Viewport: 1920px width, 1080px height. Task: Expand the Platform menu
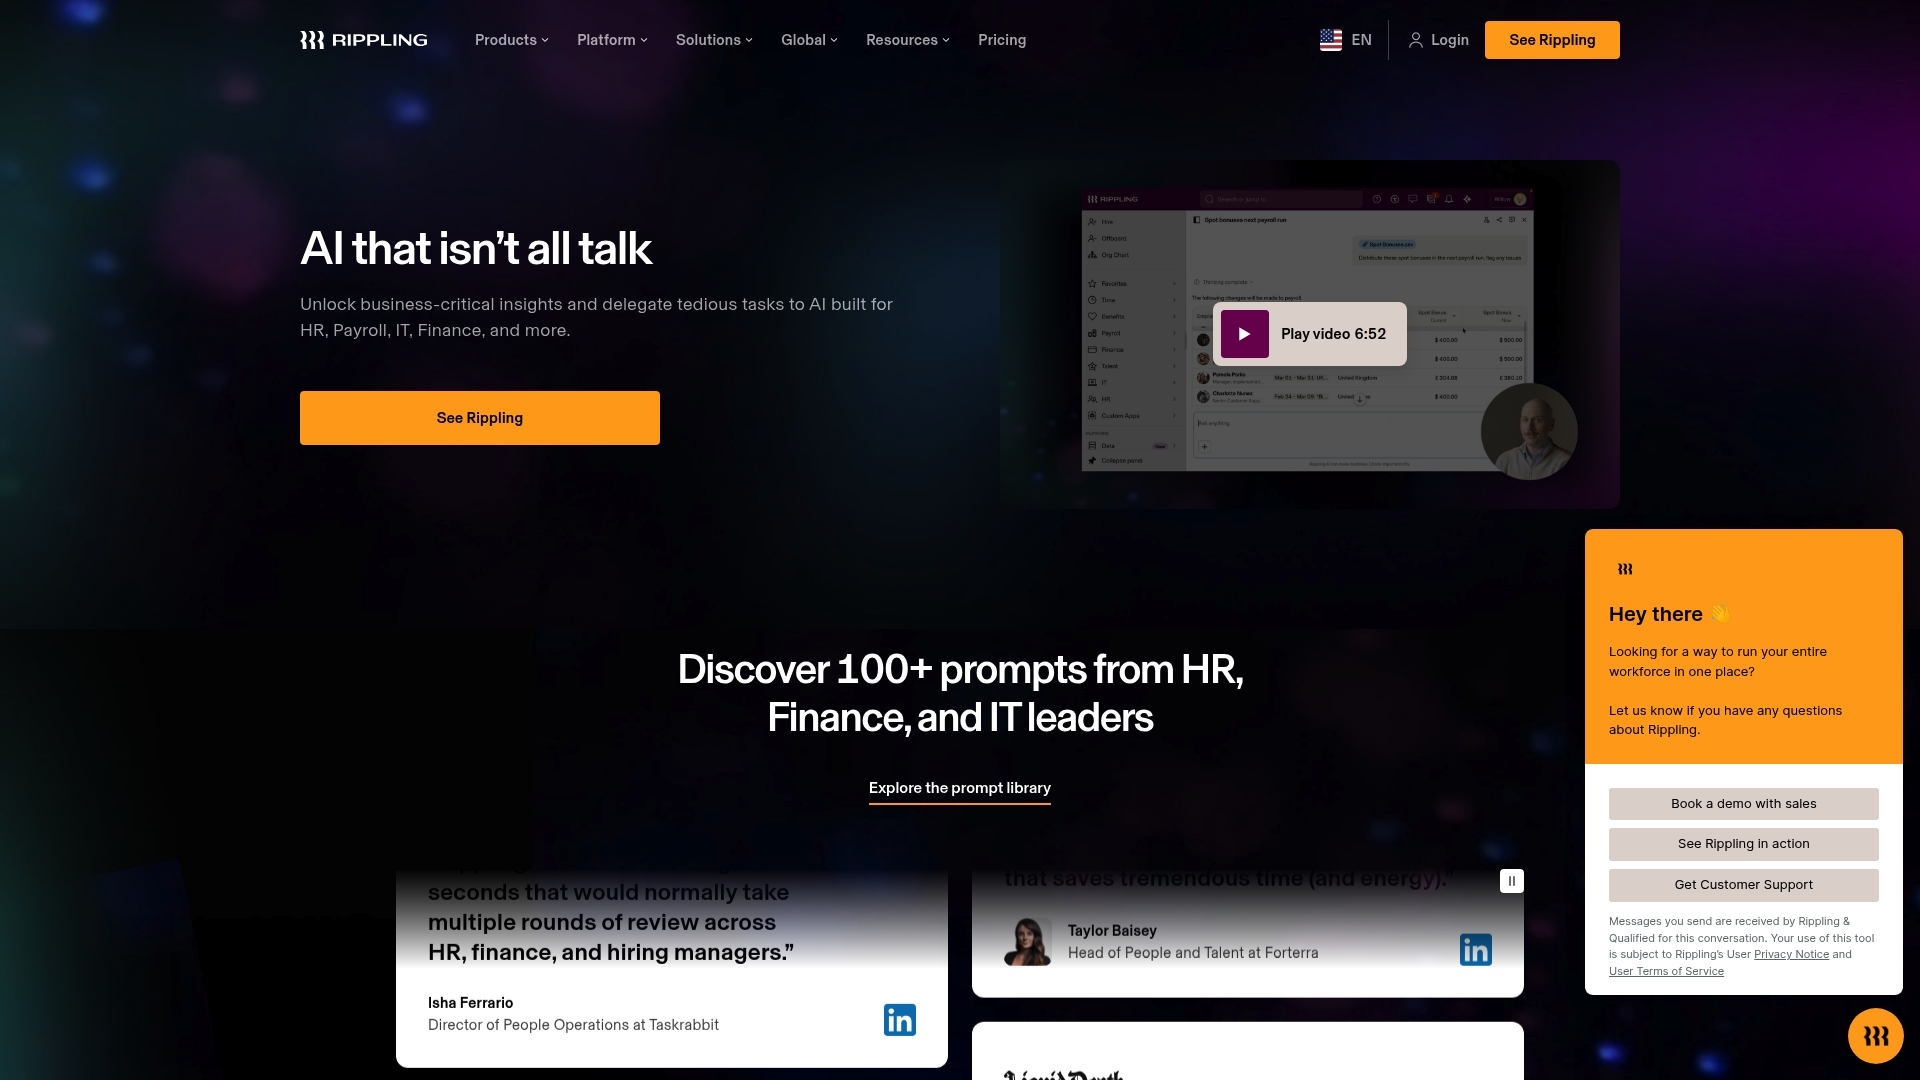pyautogui.click(x=612, y=40)
